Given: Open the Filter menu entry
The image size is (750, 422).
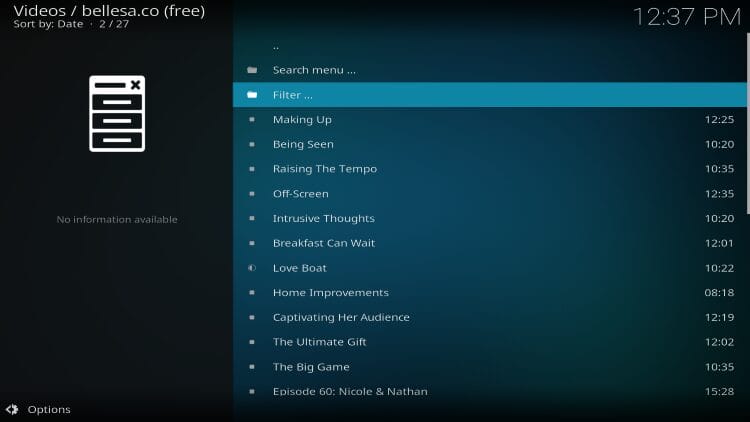Looking at the screenshot, I should click(x=293, y=95).
